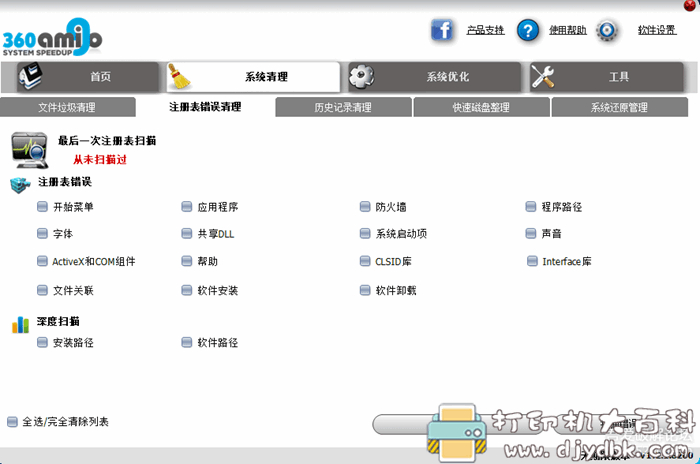Viewport: 700px width, 464px height.
Task: Check the CLSID库 option
Action: 365,261
